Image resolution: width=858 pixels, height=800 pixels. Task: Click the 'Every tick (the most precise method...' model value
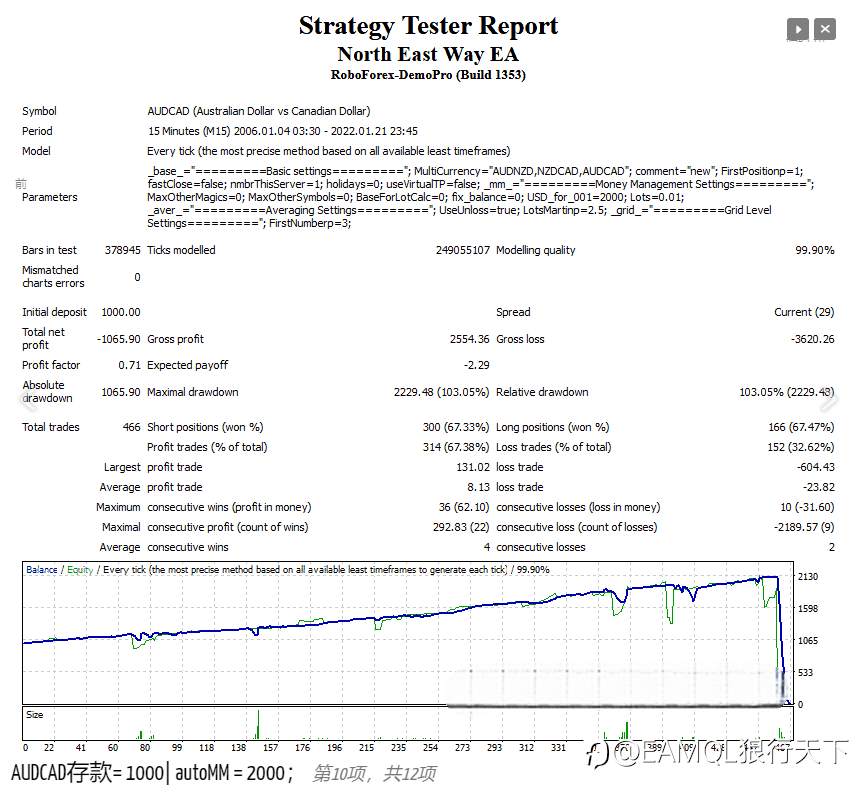[x=328, y=151]
